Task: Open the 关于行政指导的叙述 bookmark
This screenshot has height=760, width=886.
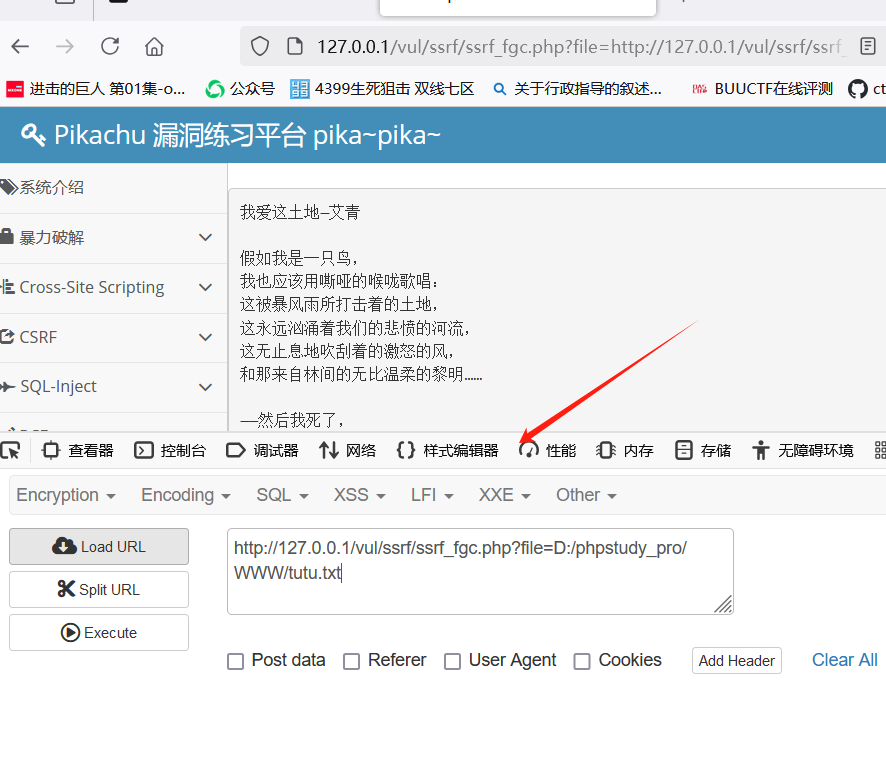Action: [577, 89]
